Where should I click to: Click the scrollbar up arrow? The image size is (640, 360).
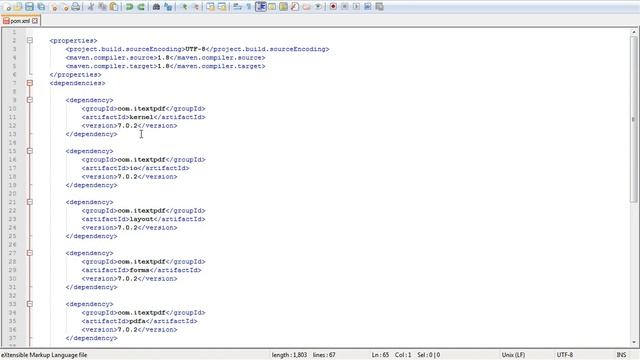click(633, 32)
